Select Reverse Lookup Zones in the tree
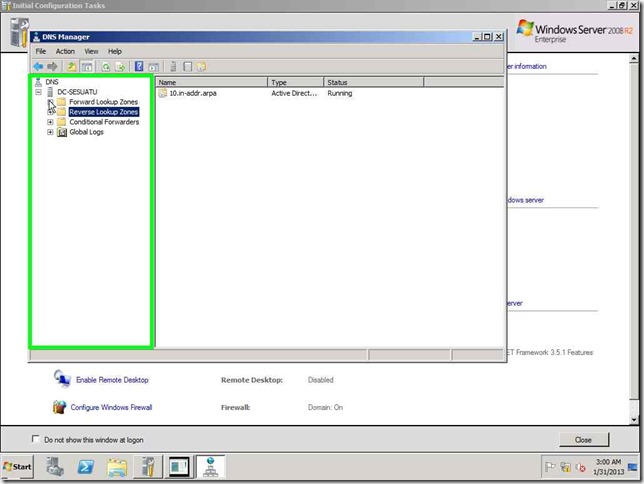The image size is (644, 484). (104, 112)
